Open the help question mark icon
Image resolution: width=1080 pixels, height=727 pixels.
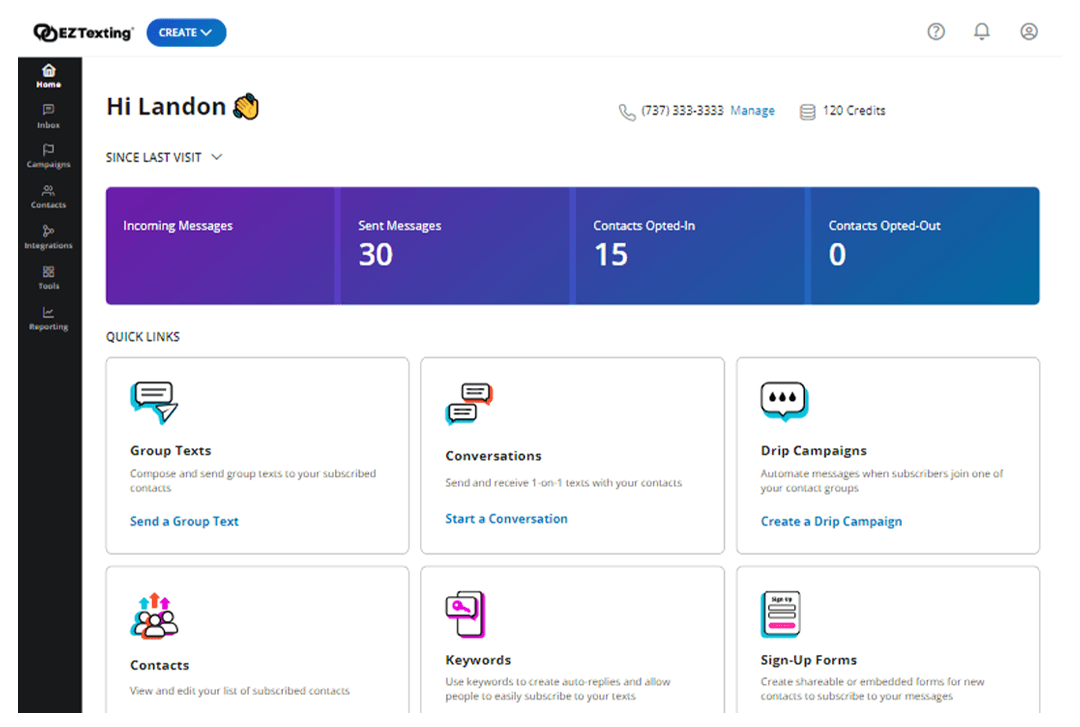(936, 32)
